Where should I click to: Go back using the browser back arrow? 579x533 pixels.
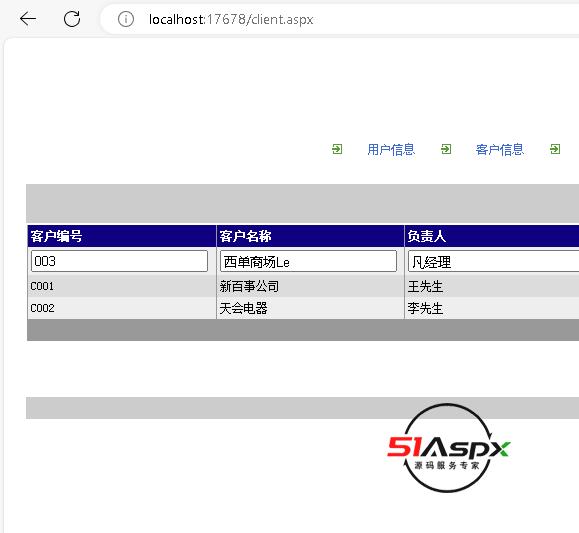(28, 19)
